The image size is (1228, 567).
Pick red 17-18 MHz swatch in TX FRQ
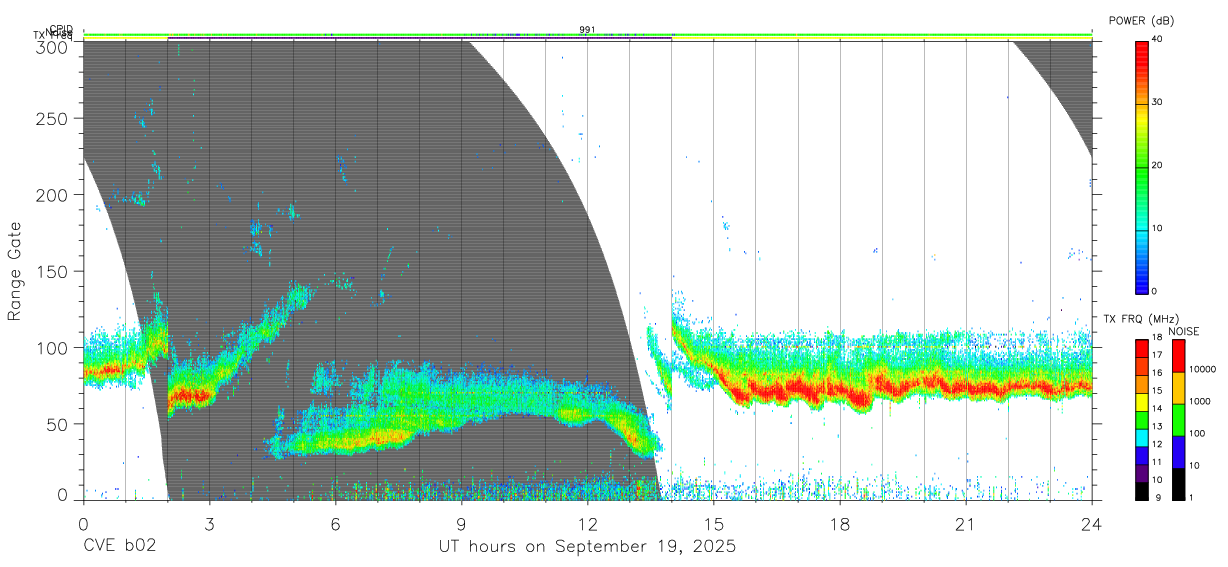tap(1141, 349)
